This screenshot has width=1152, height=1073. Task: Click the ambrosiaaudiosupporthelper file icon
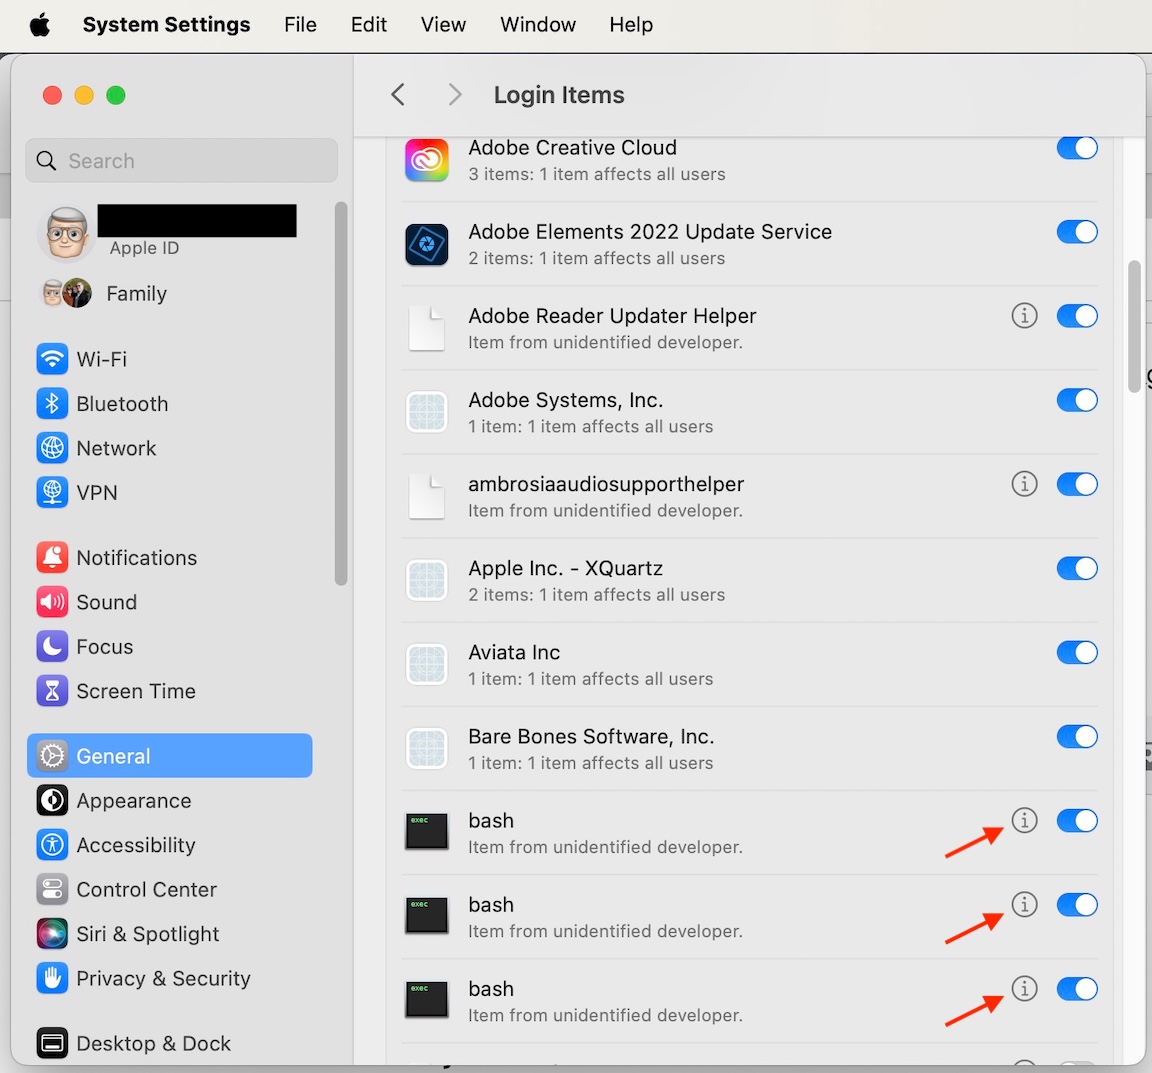pyautogui.click(x=427, y=497)
